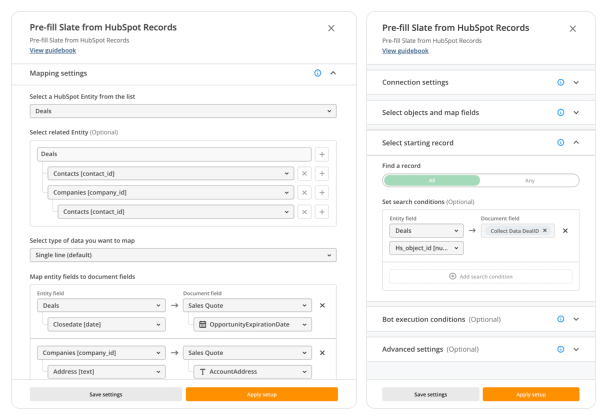Expand the Connection settings section
The width and height of the screenshot is (608, 420).
tap(576, 82)
